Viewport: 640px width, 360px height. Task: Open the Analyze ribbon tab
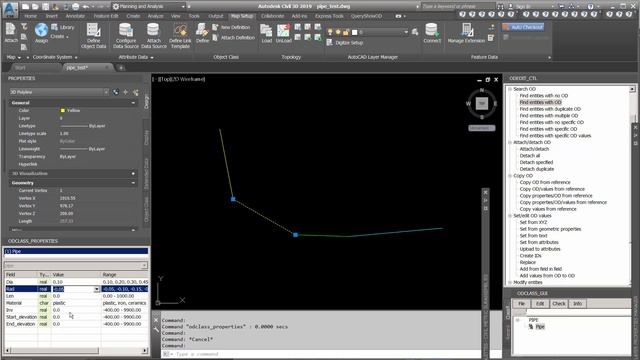[155, 16]
